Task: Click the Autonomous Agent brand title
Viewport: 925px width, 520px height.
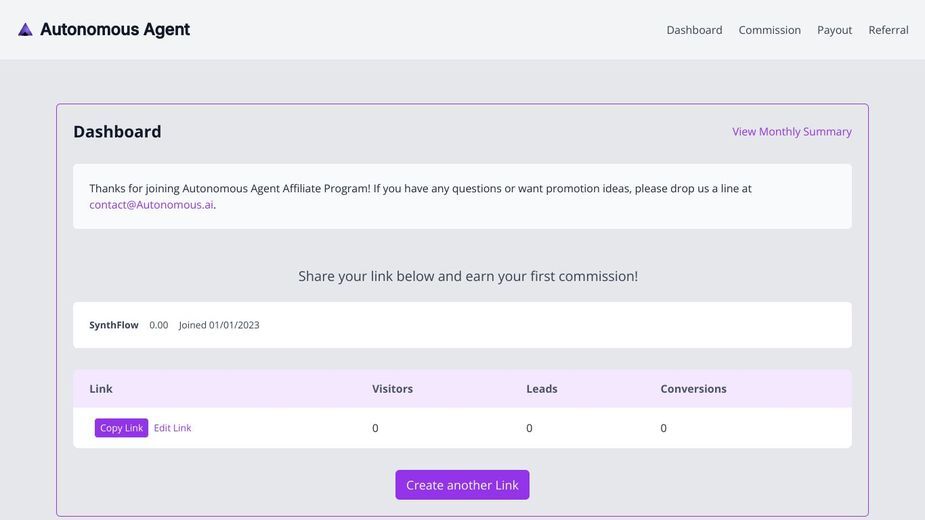Action: tap(115, 30)
